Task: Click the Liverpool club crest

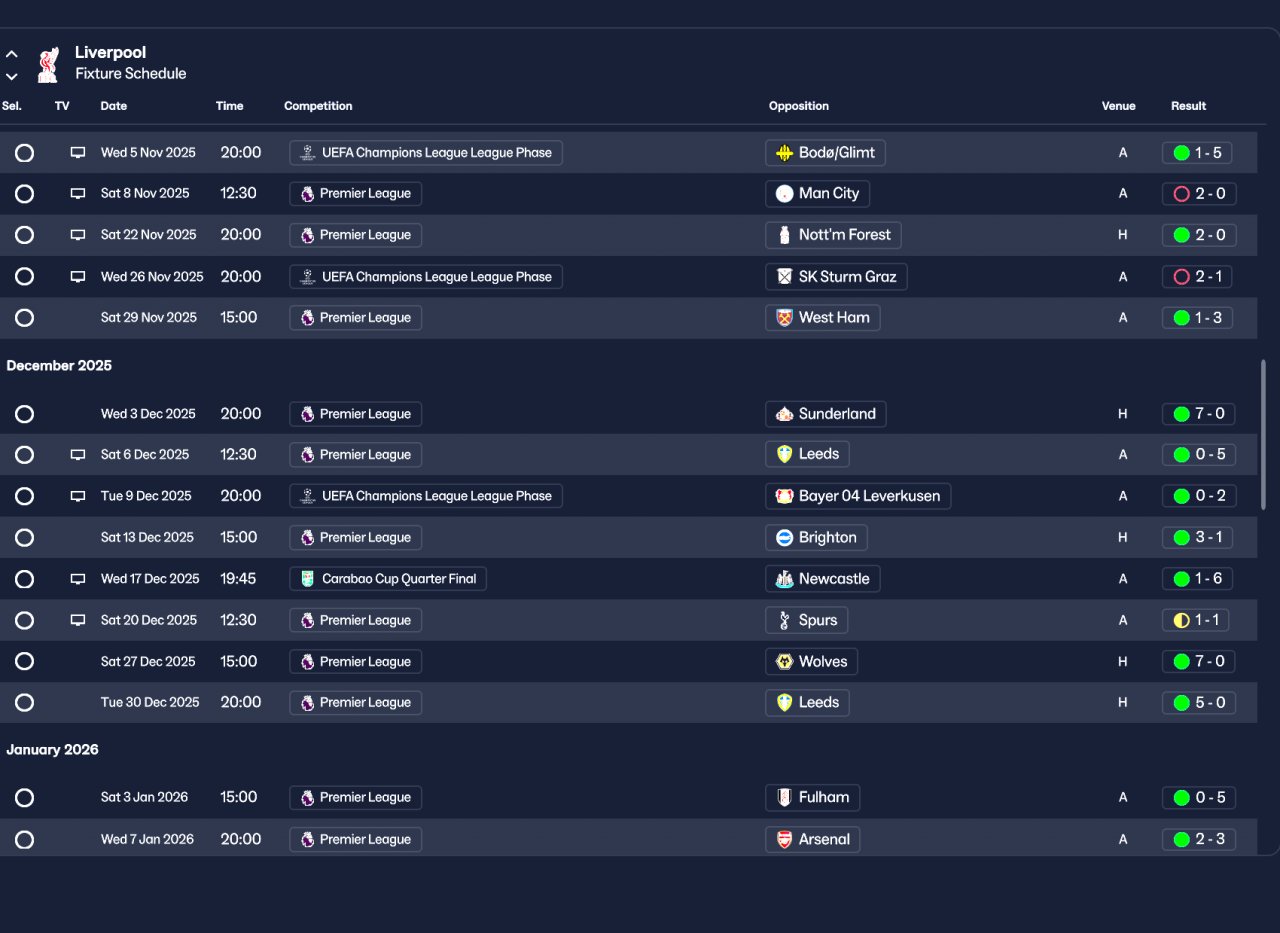Action: point(48,64)
